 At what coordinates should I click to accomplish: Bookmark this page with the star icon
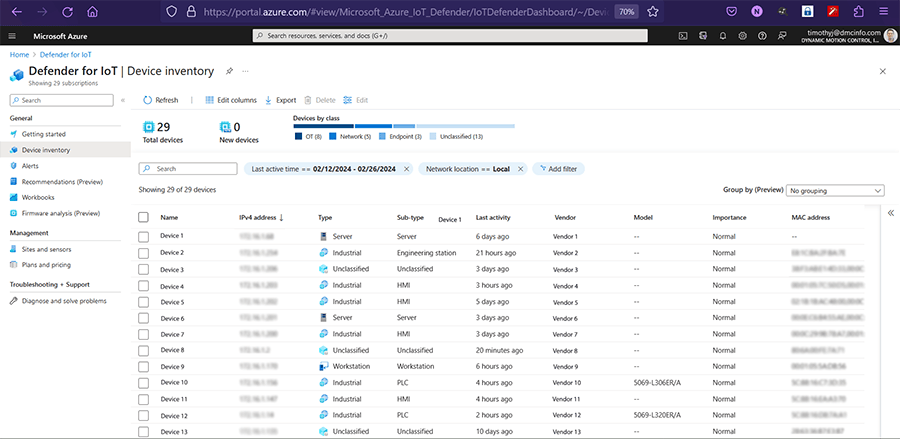(653, 11)
